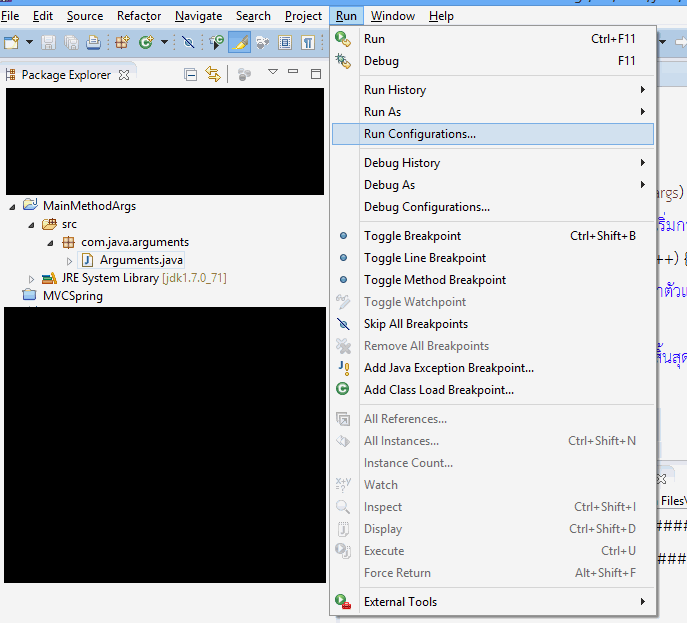Open the New wizard dropdown arrow
The height and width of the screenshot is (623, 687).
[x=29, y=42]
